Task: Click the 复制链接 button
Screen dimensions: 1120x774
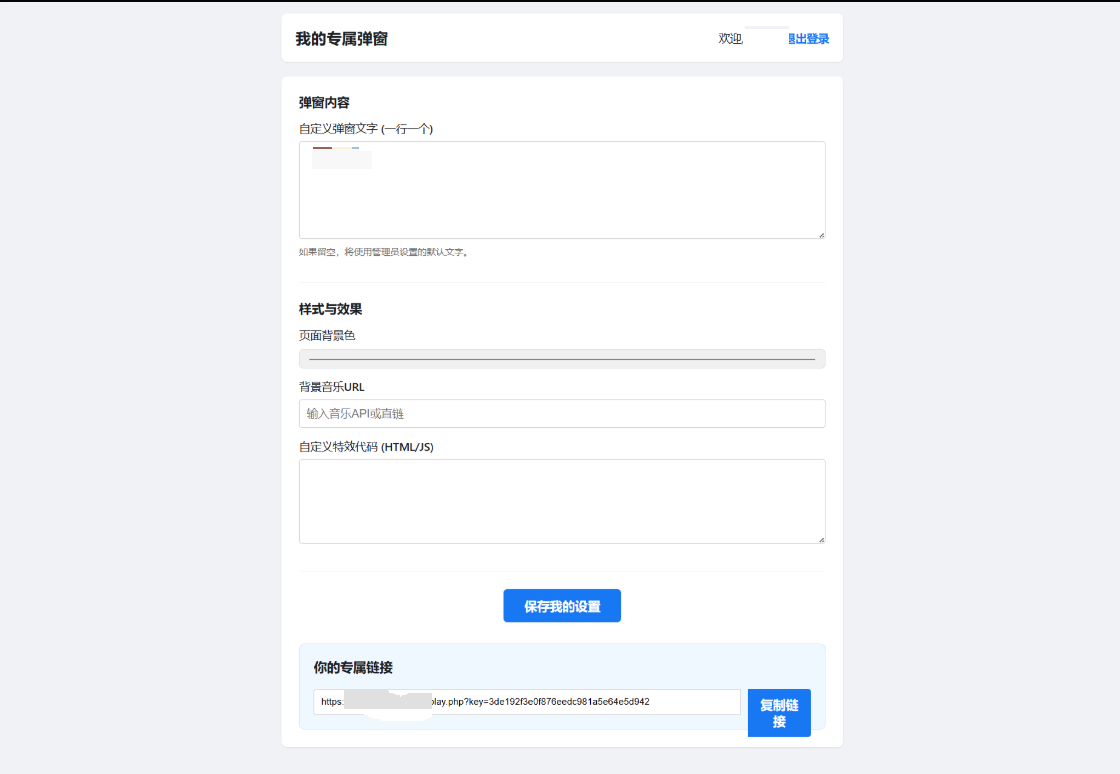Action: pos(779,713)
